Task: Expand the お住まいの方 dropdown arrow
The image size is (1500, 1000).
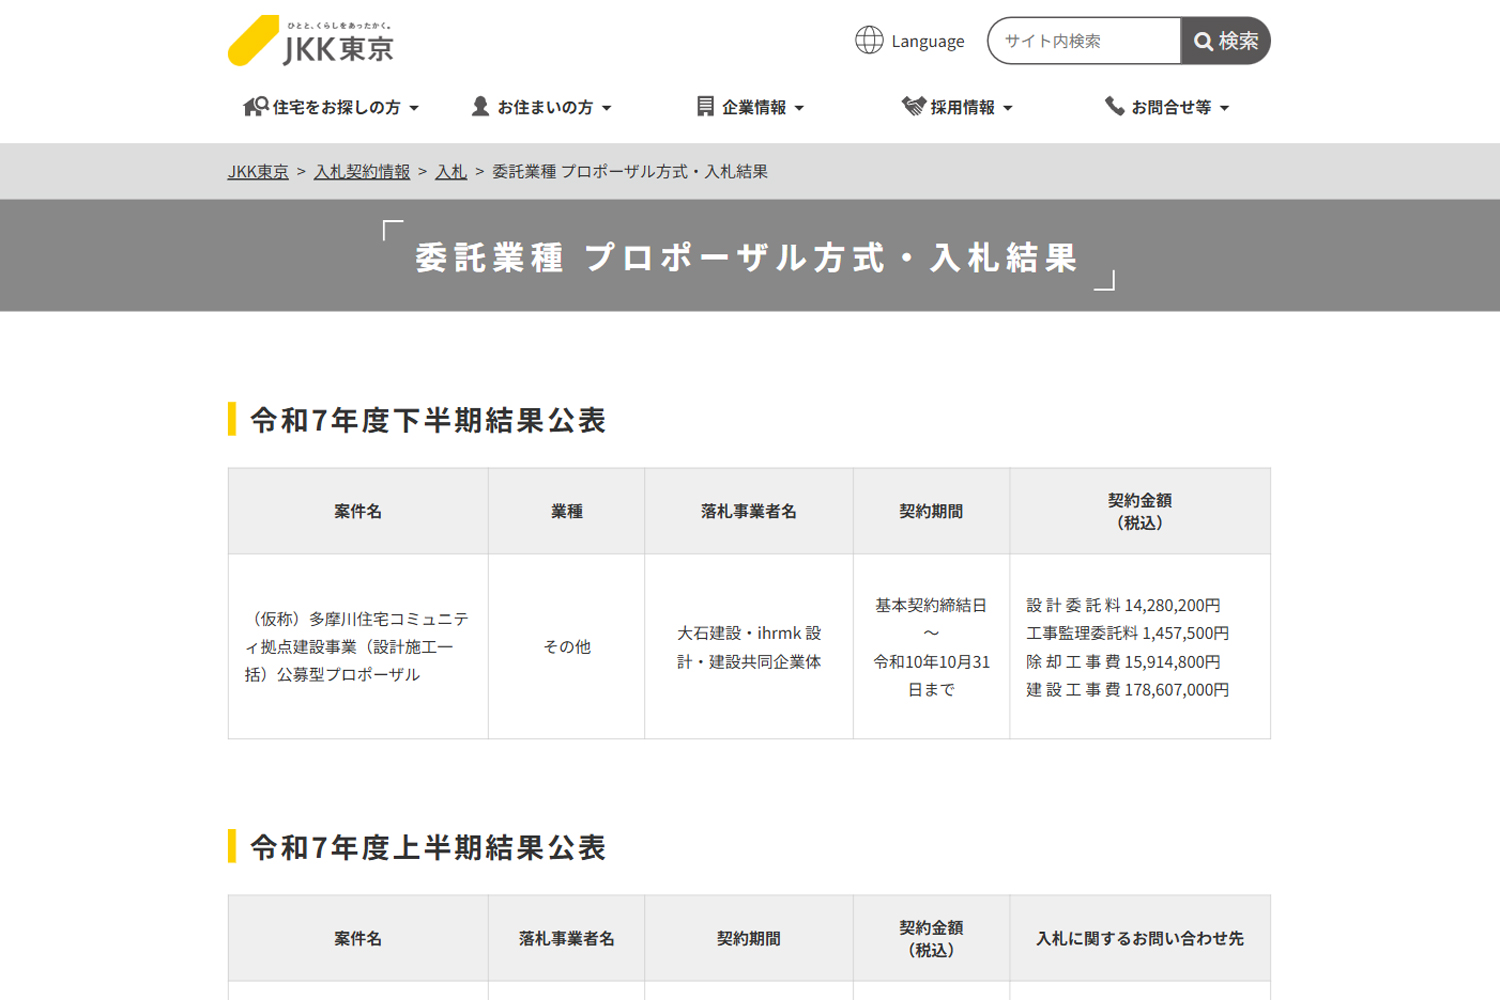Action: click(607, 108)
